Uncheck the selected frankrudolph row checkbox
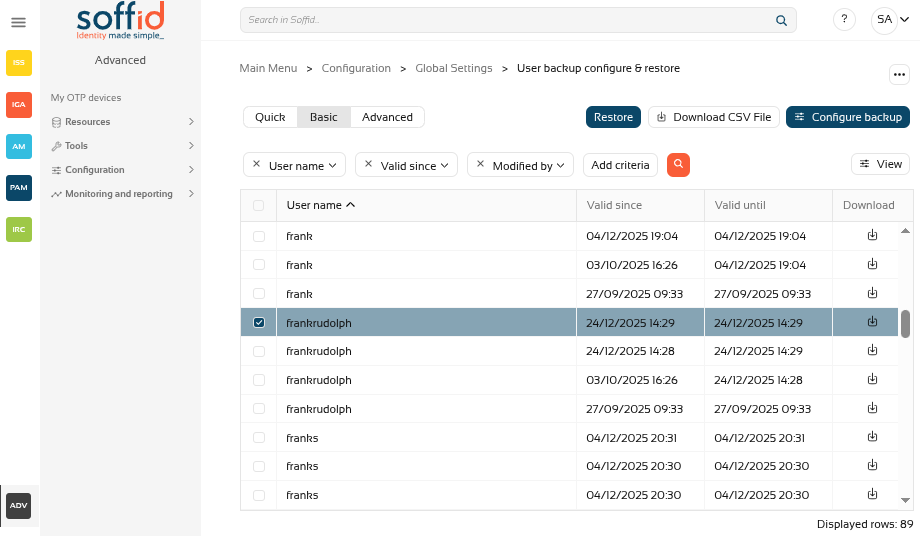 coord(259,323)
